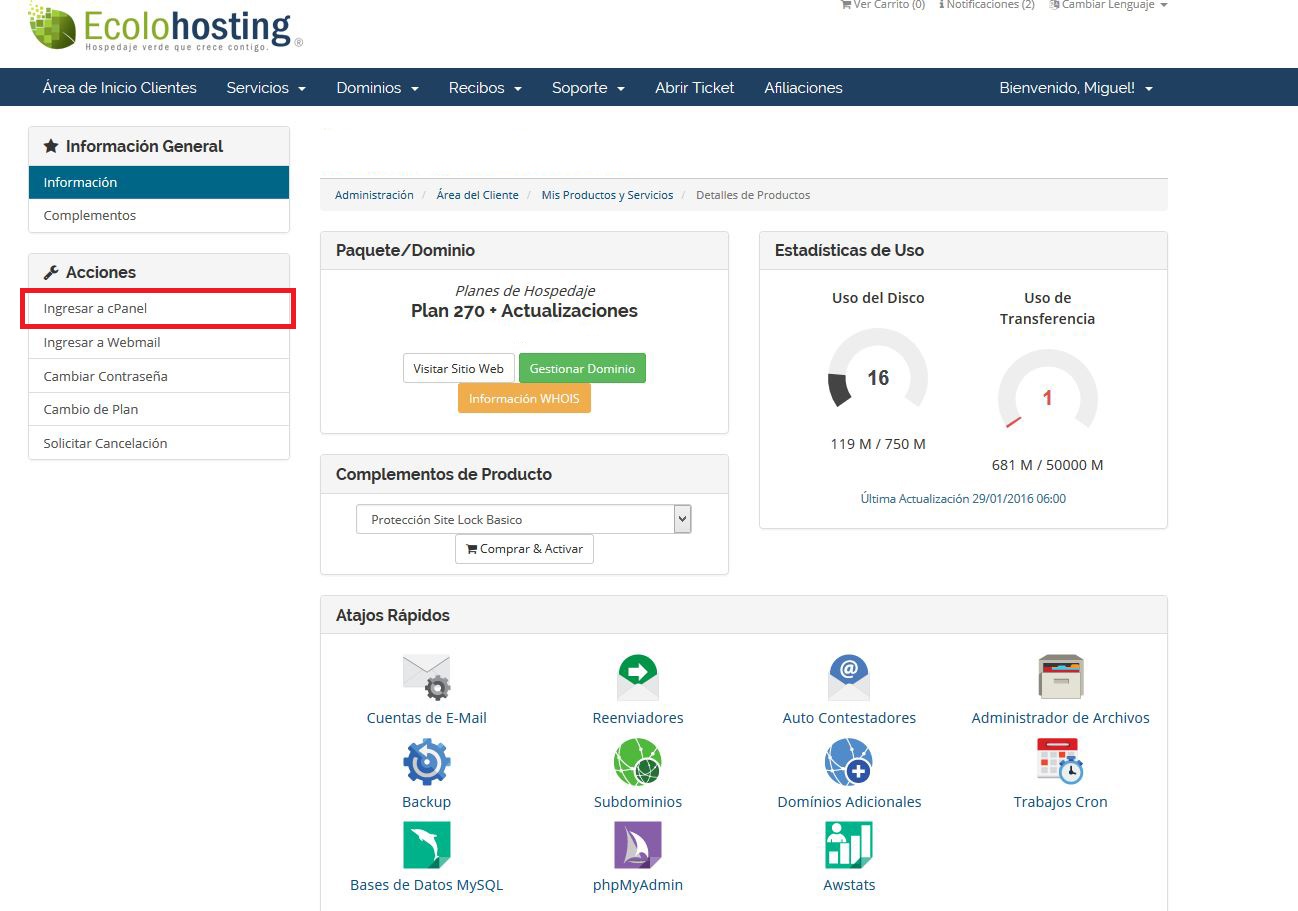Open the Cuentas de E-Mail envelope icon
The image size is (1298, 911).
pos(426,678)
